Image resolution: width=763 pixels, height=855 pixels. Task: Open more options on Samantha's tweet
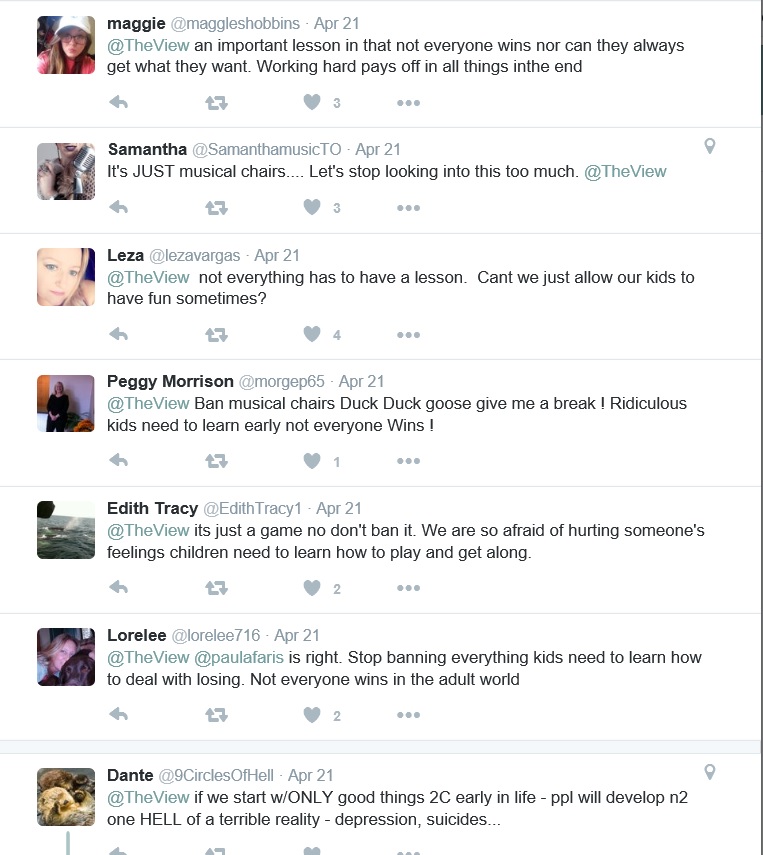pos(408,208)
